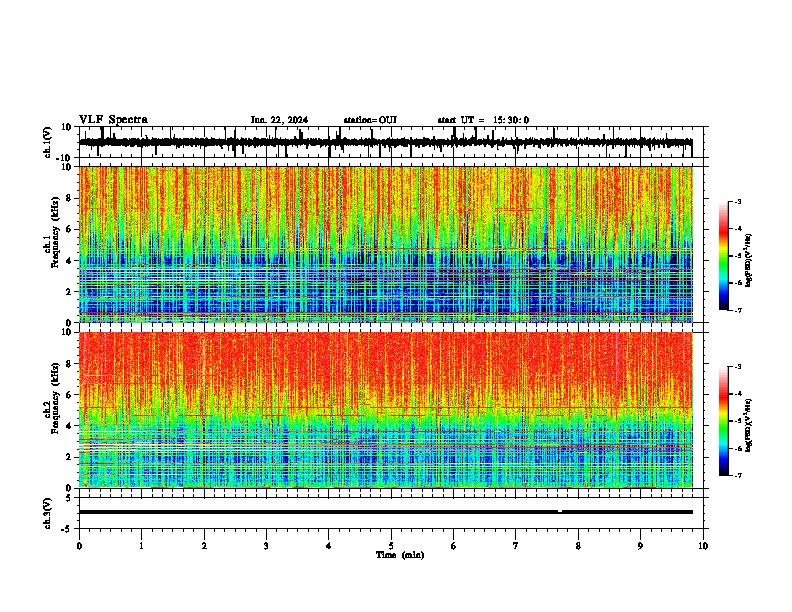Click the ch.3 voltage trace line
This screenshot has width=792, height=612.
386,512
